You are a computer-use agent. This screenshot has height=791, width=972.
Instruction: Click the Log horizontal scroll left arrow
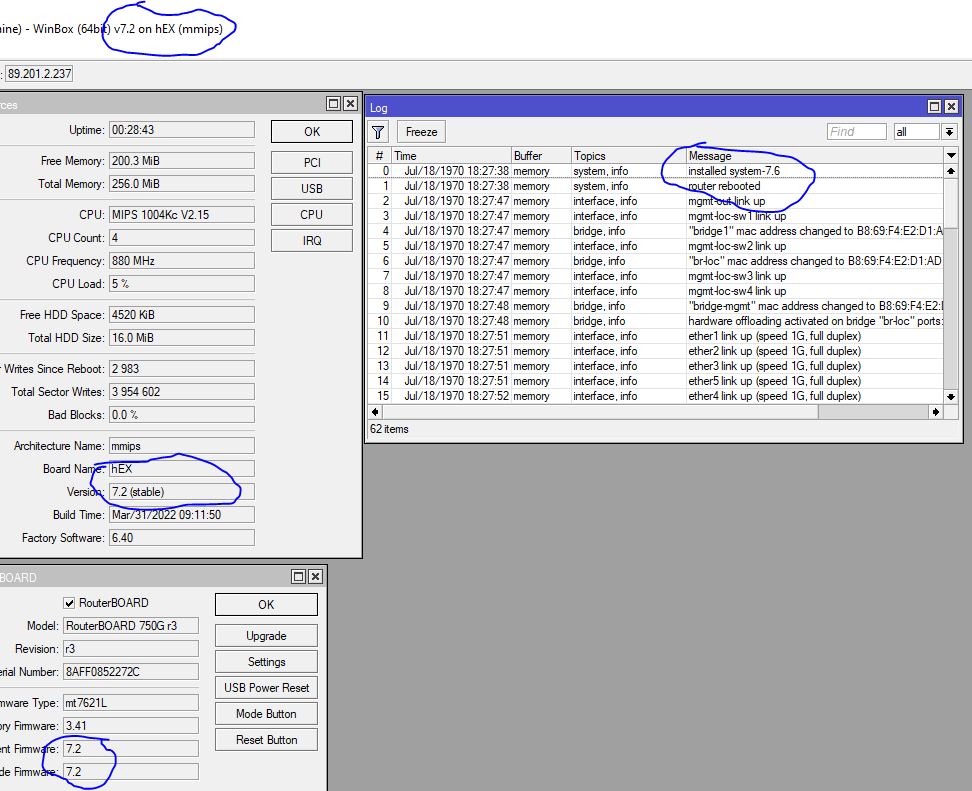[x=375, y=412]
